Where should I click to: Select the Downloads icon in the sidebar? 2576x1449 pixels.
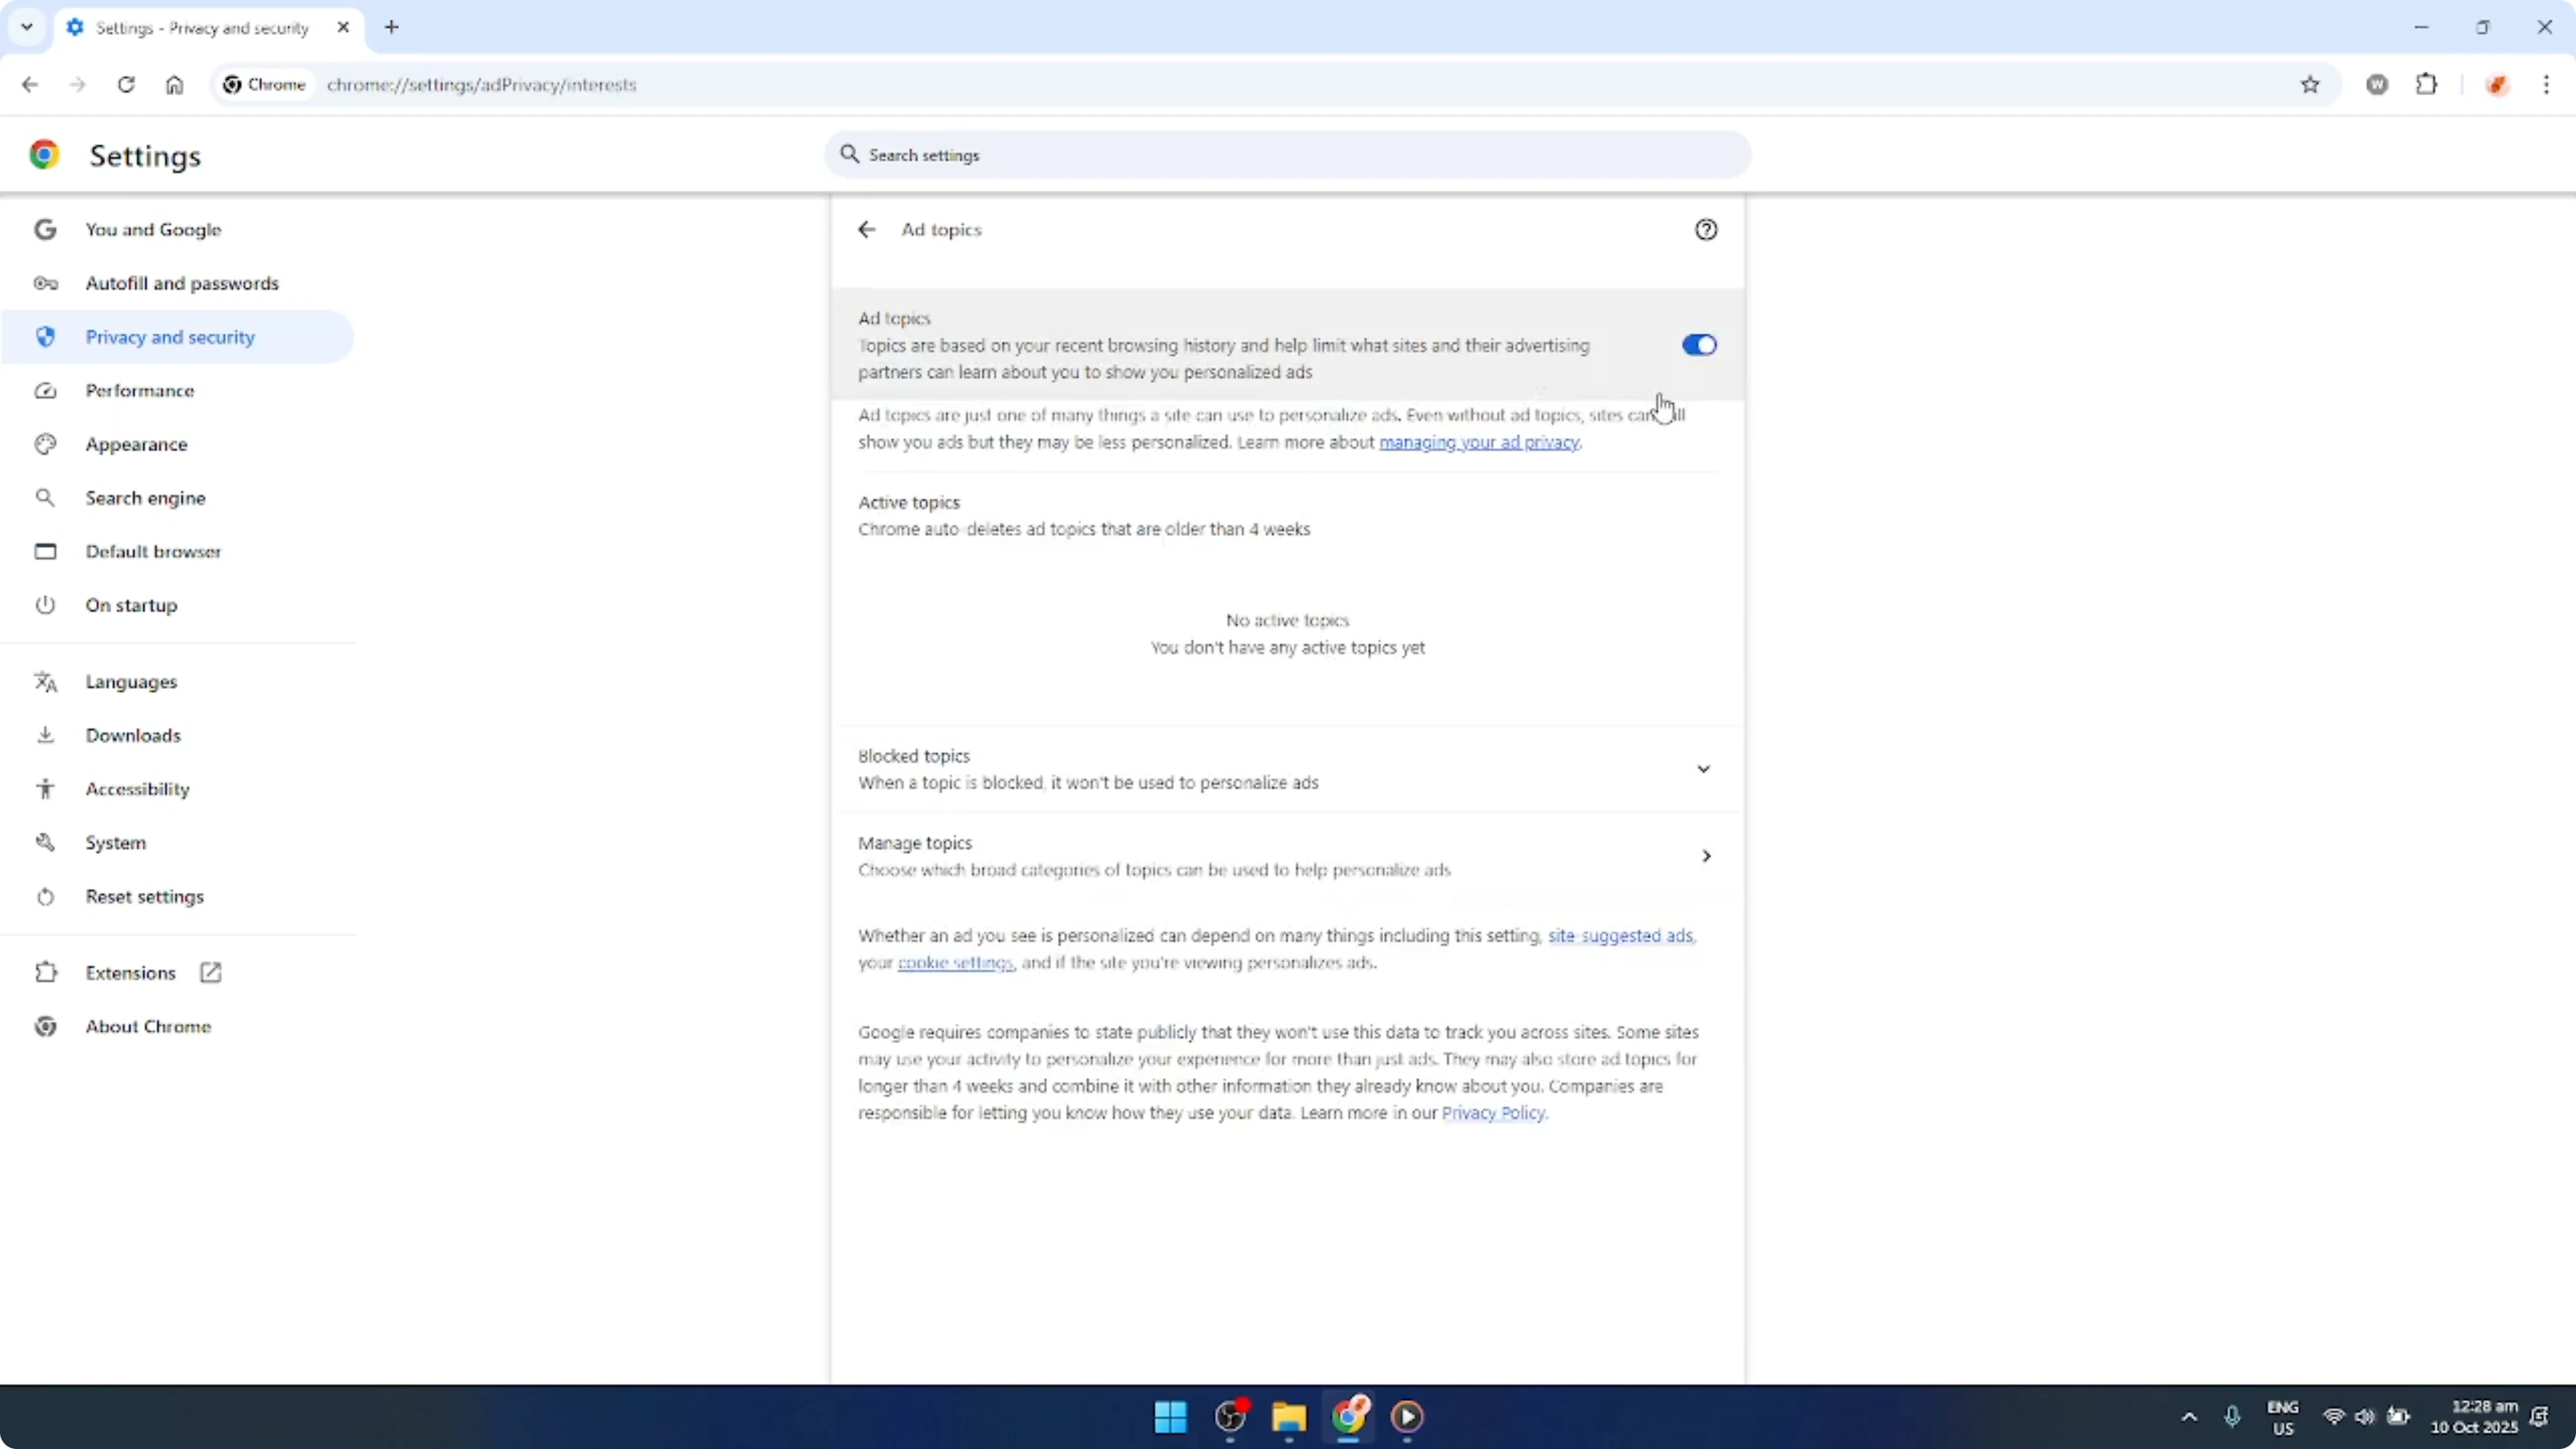pyautogui.click(x=45, y=735)
